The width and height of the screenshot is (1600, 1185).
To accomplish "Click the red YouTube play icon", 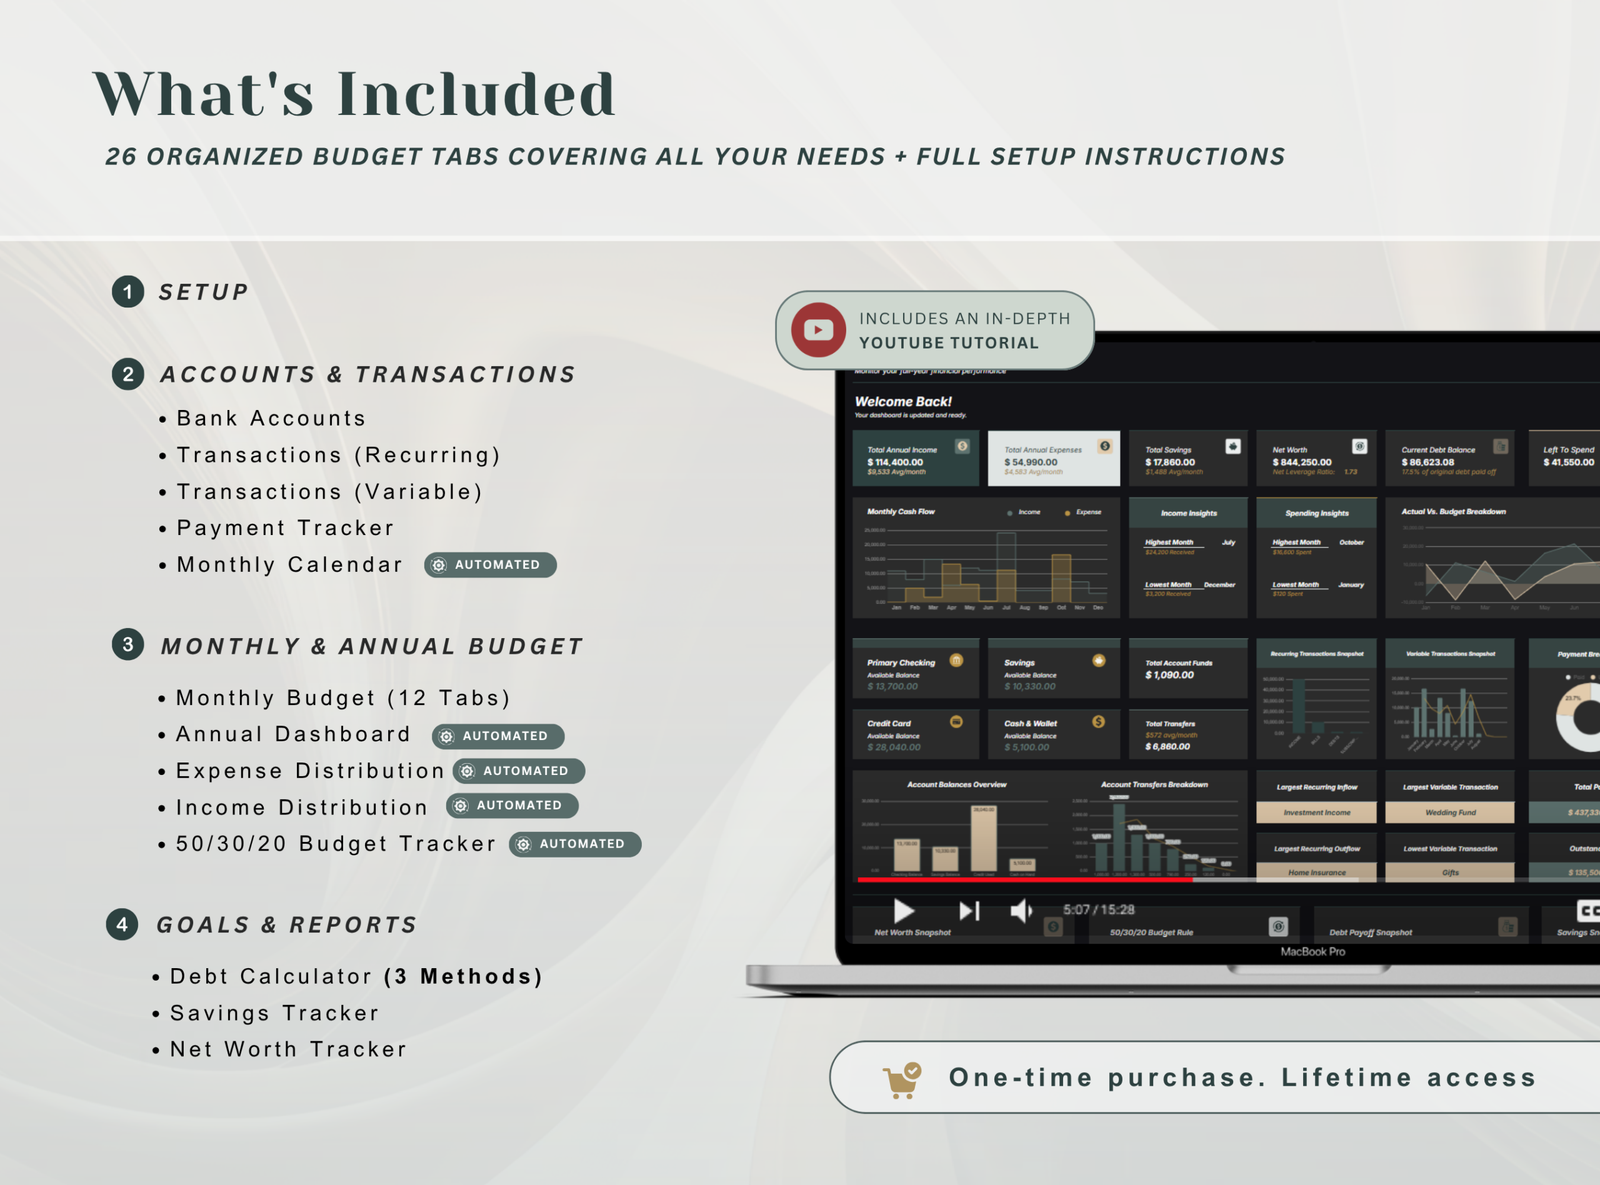I will tap(818, 330).
